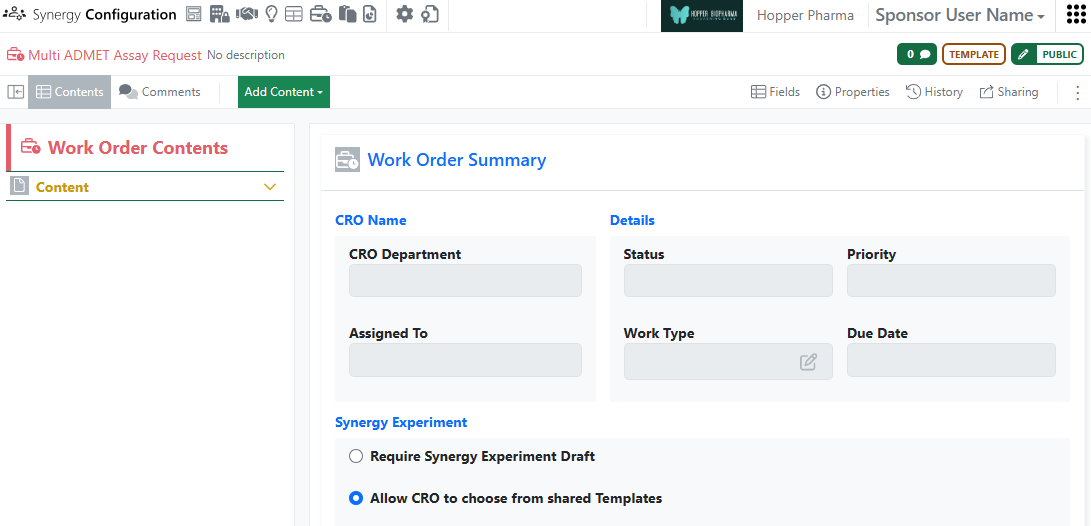Click the certificate badge icon in toolbar
1091x526 pixels.
click(430, 15)
